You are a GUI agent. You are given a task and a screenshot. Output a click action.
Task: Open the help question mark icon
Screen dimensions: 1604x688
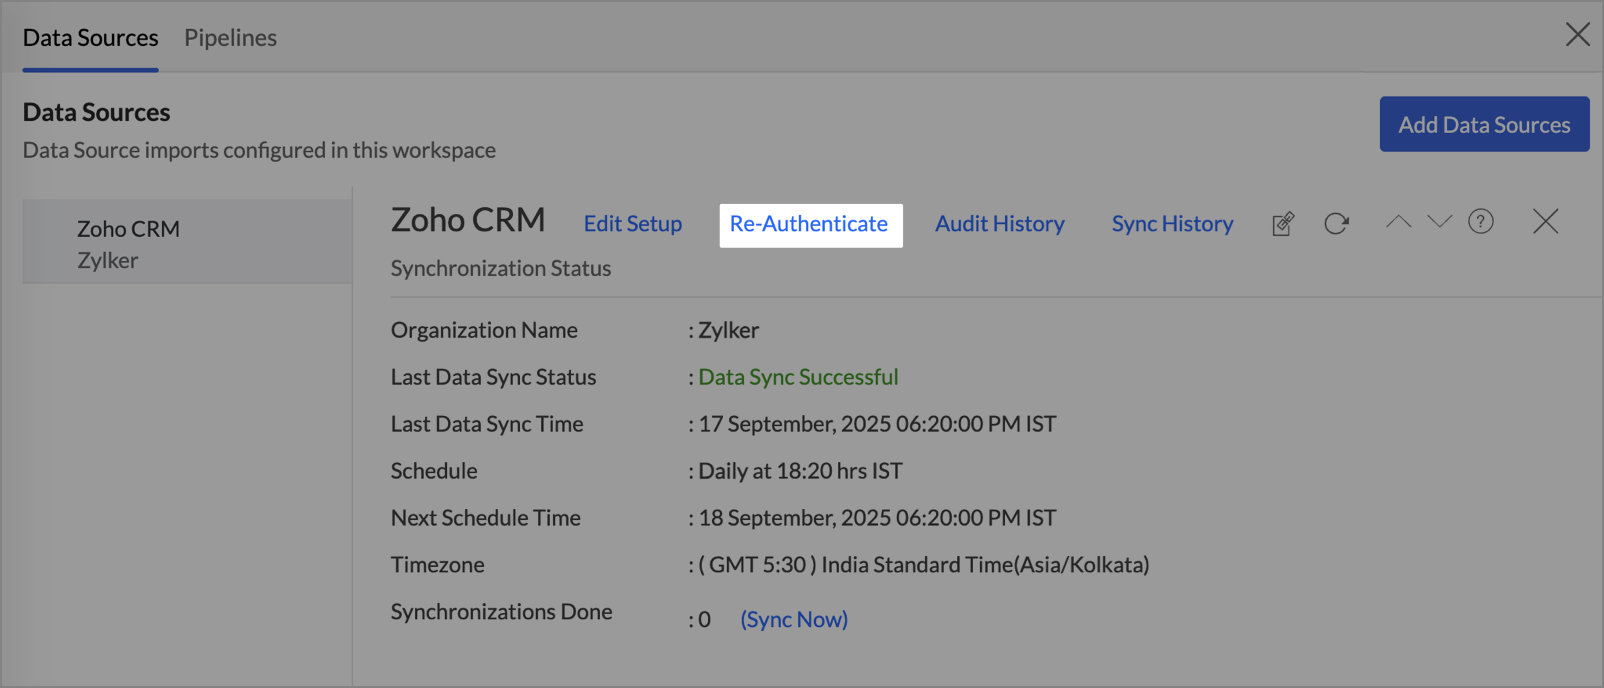(x=1480, y=222)
